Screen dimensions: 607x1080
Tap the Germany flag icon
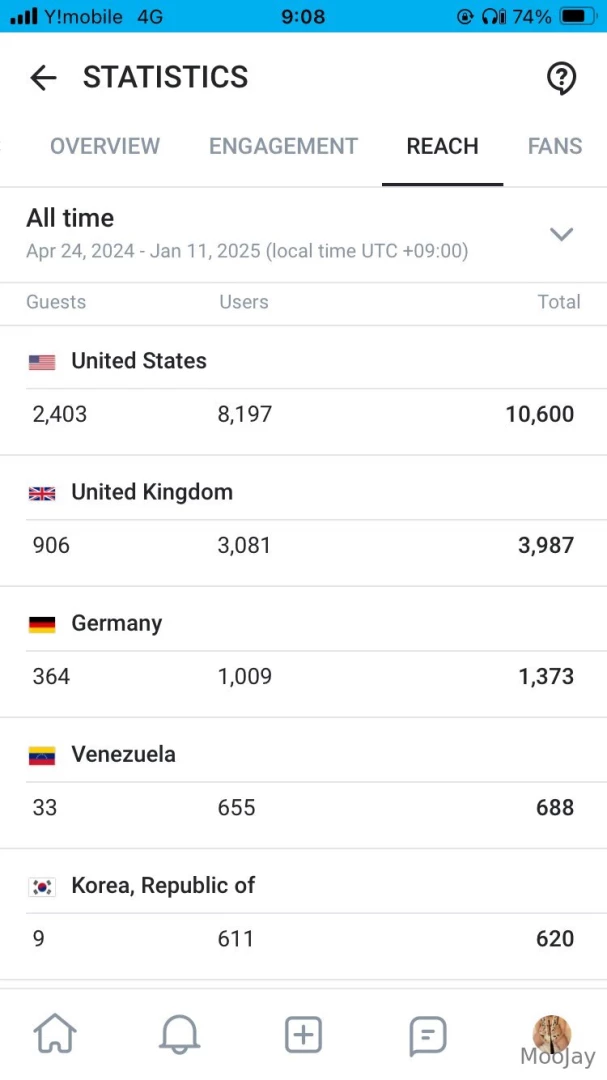tap(42, 624)
